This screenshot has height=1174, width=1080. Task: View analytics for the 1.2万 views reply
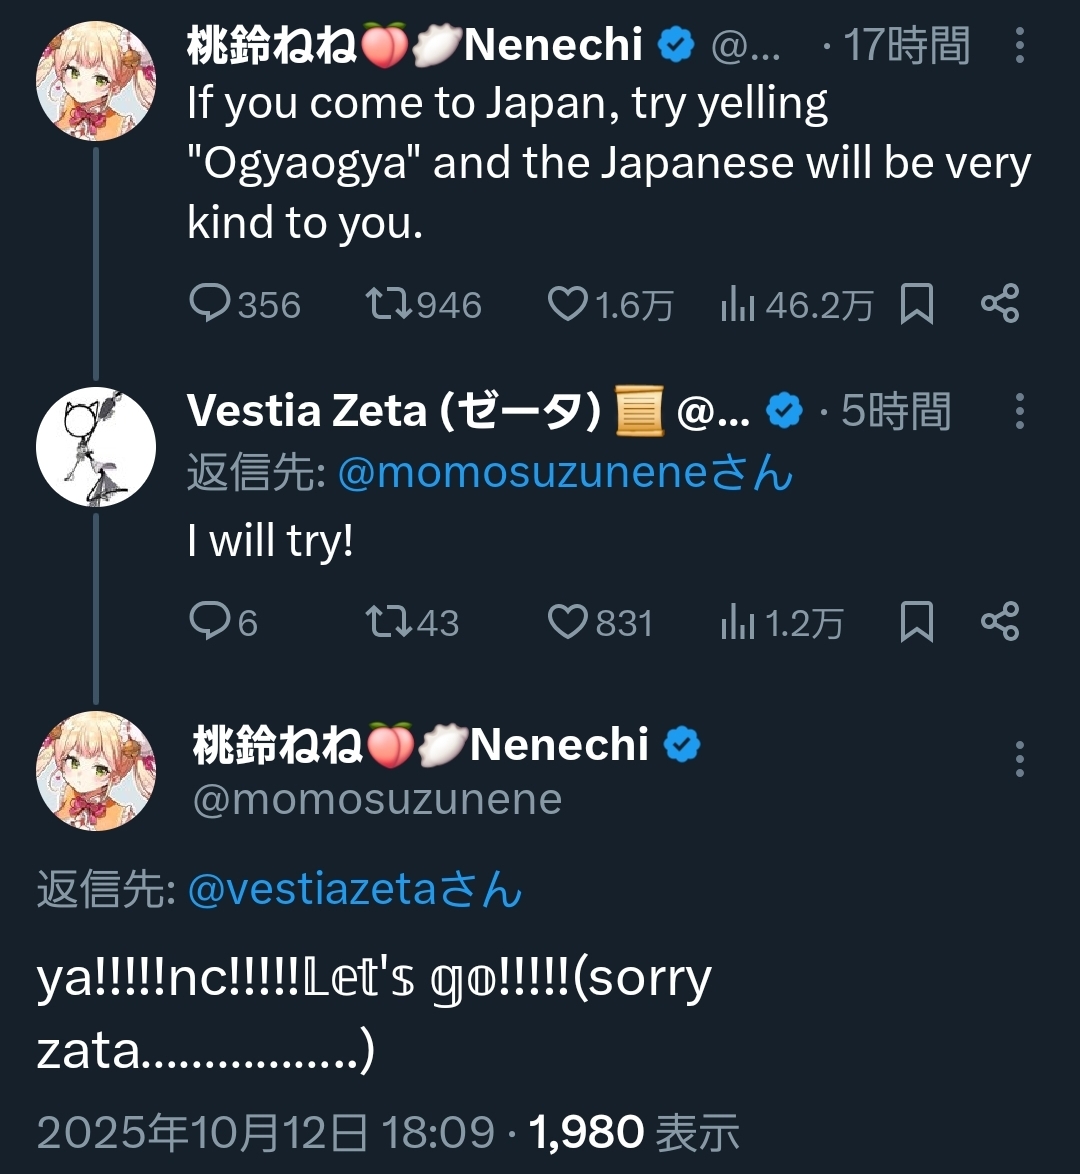(x=737, y=622)
